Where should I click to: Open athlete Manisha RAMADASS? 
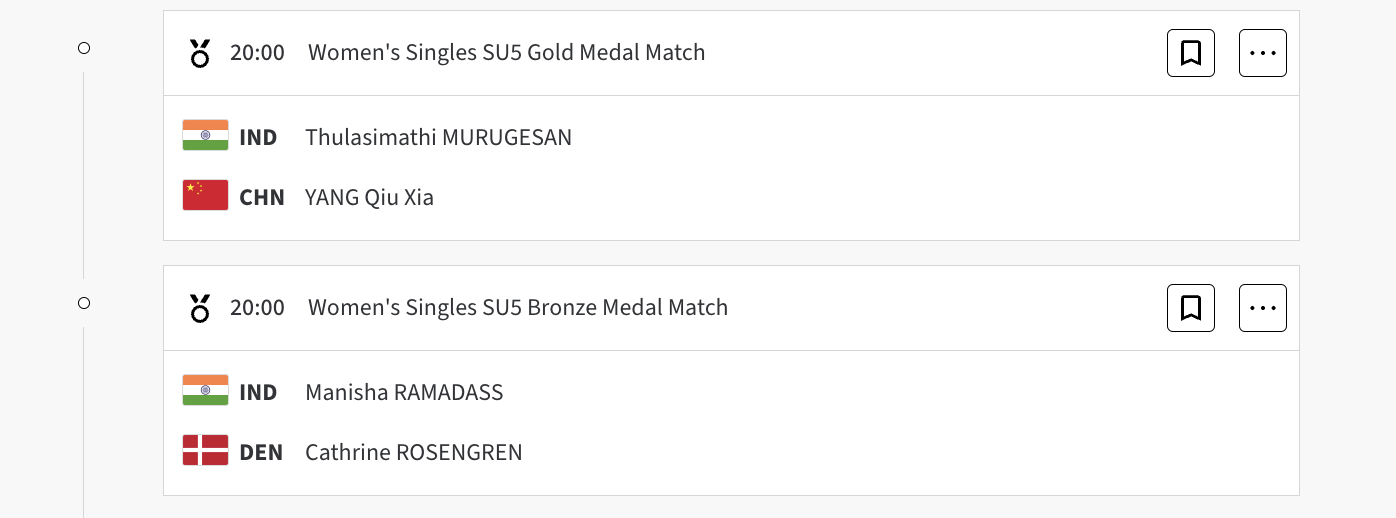404,392
